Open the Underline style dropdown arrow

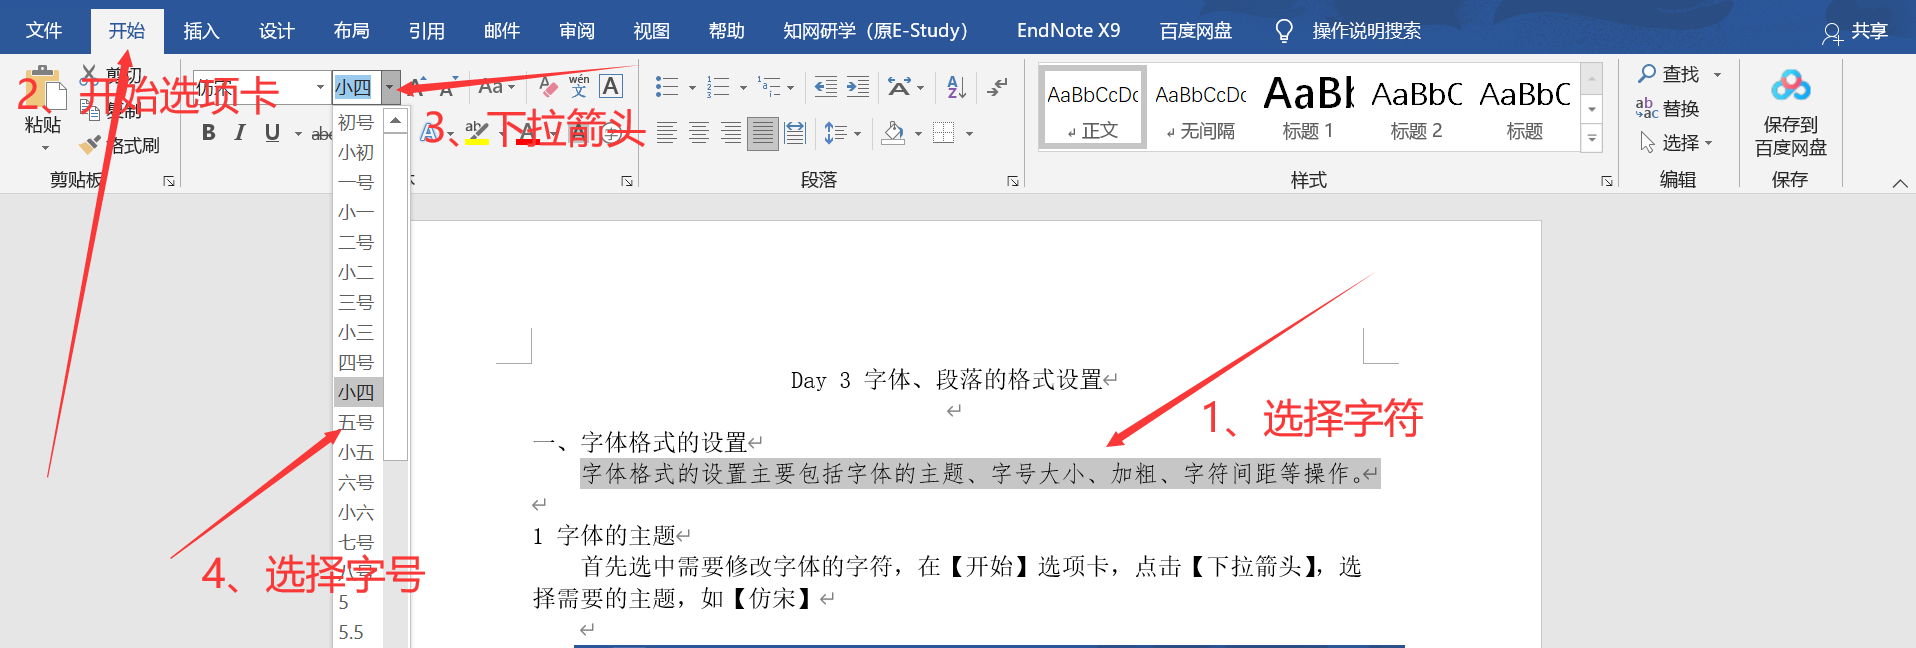[x=298, y=133]
